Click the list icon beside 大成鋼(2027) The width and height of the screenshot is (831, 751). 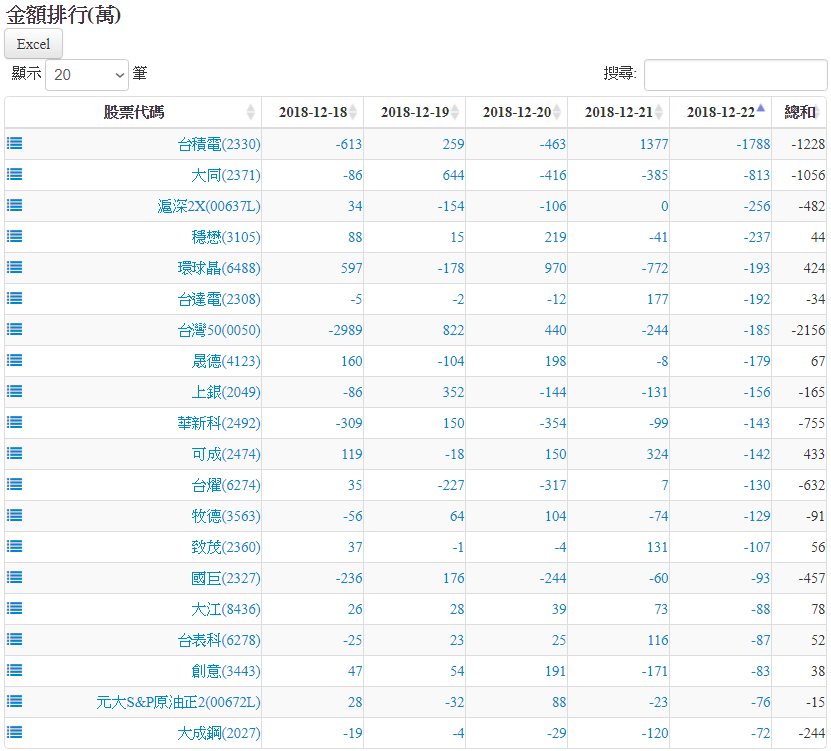coord(15,732)
